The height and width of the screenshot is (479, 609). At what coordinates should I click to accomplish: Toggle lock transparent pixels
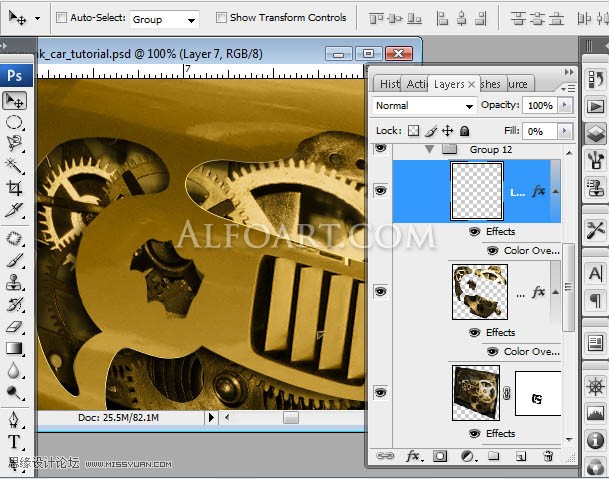pyautogui.click(x=413, y=131)
